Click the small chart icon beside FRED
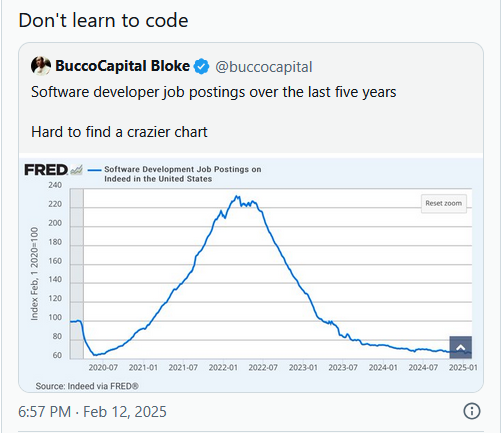 76,170
